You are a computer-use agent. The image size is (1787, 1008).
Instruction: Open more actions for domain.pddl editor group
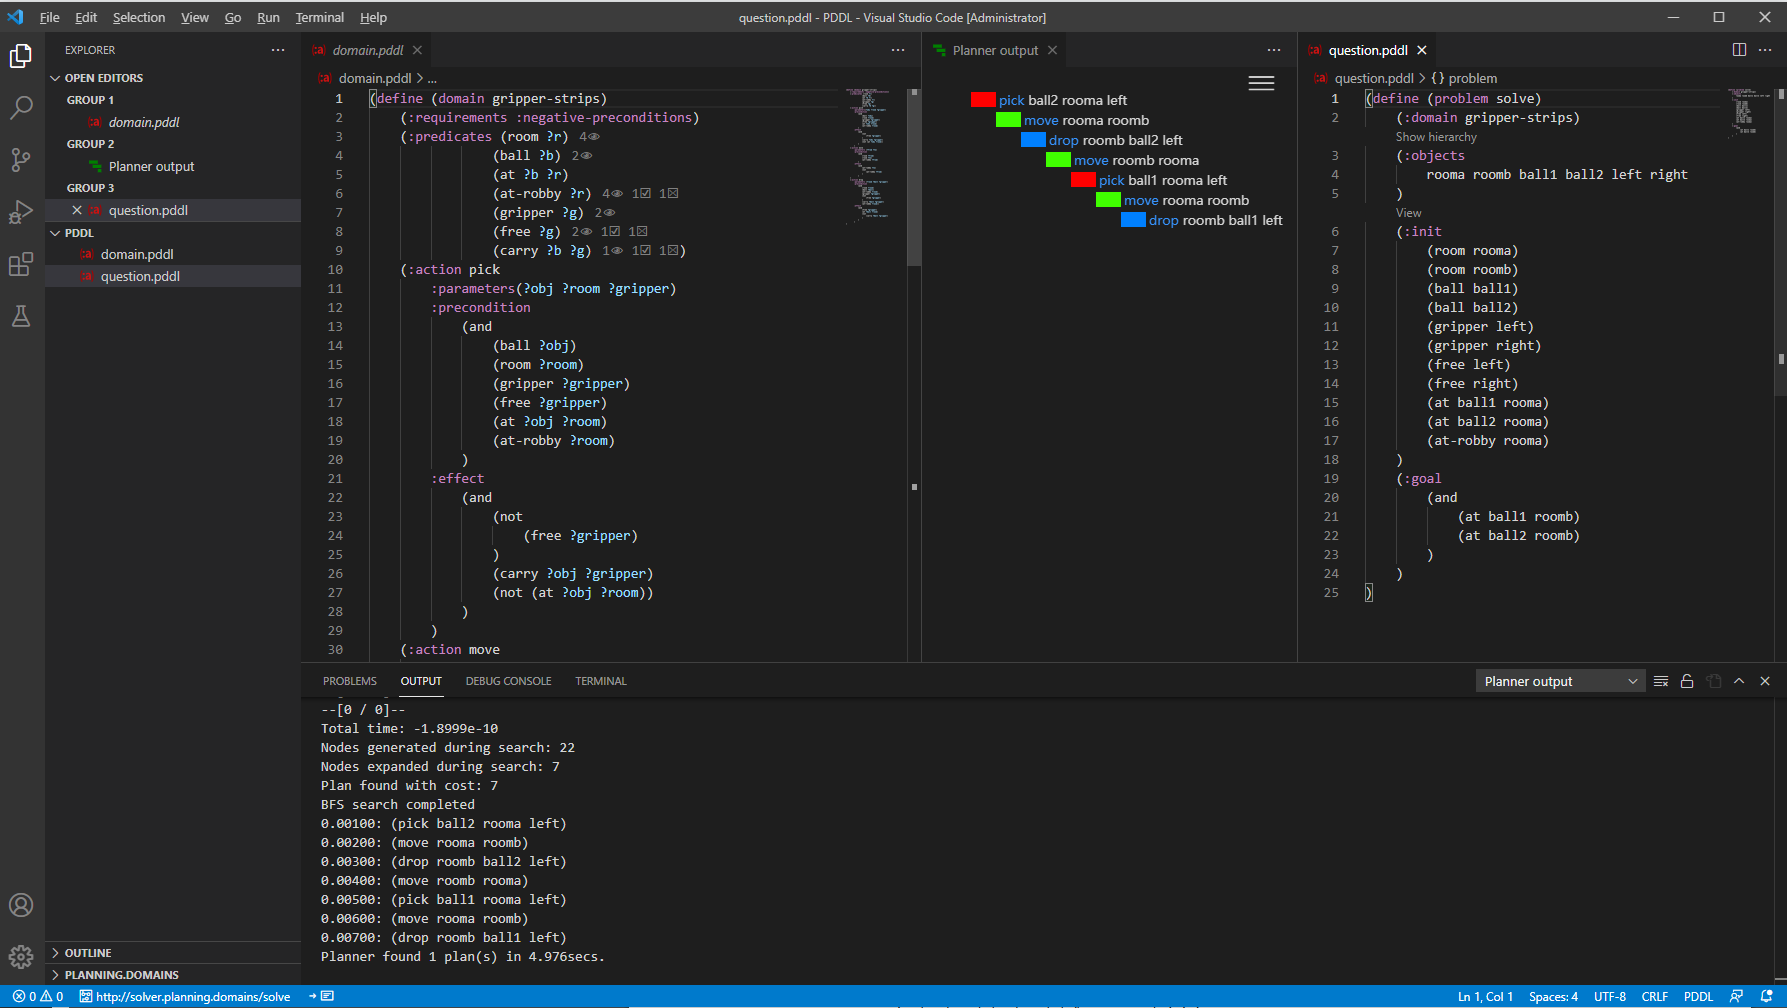pyautogui.click(x=898, y=50)
